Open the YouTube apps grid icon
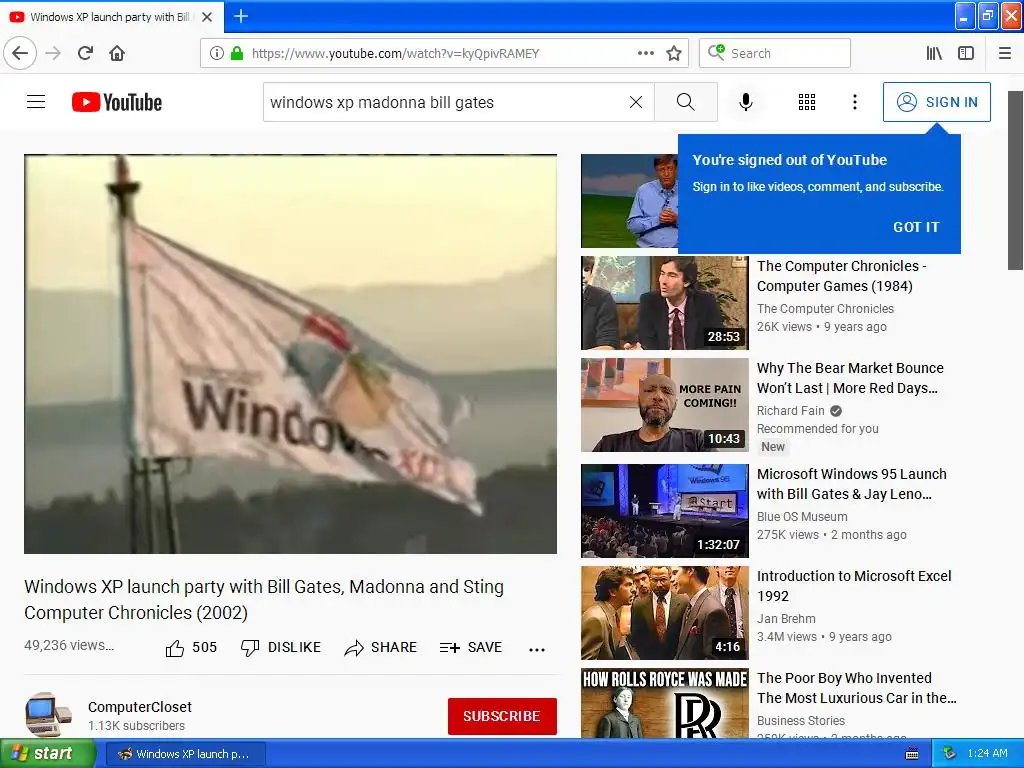The height and width of the screenshot is (768, 1024). click(807, 102)
